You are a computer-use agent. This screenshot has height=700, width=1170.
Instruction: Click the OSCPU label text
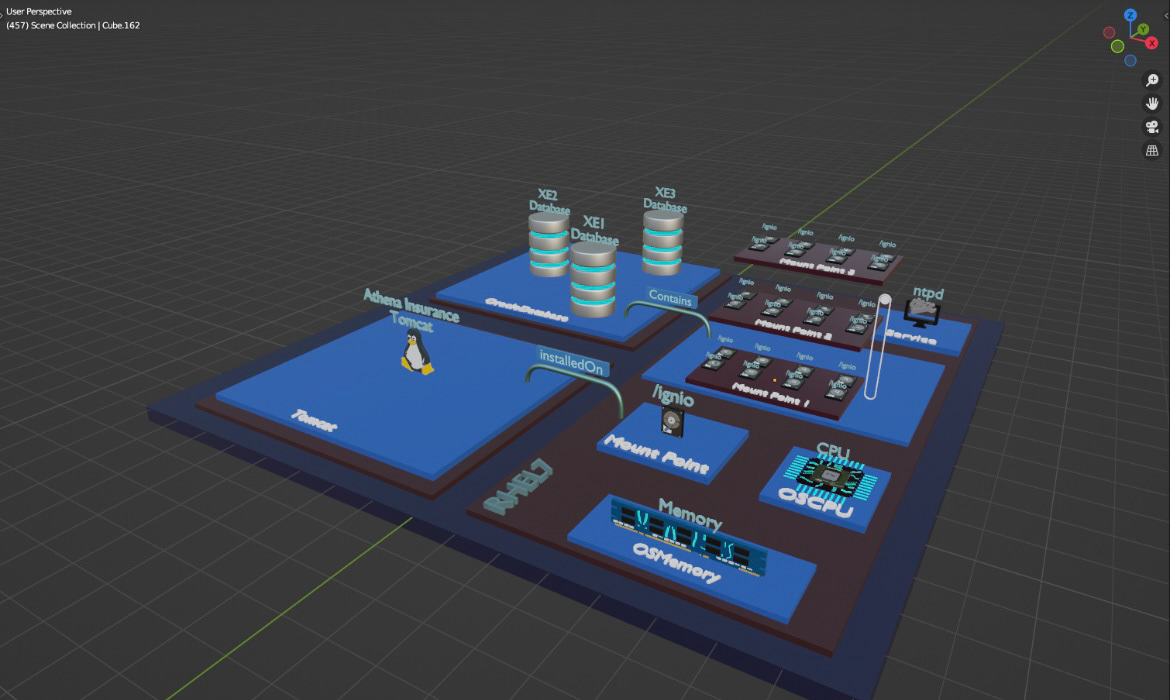815,503
